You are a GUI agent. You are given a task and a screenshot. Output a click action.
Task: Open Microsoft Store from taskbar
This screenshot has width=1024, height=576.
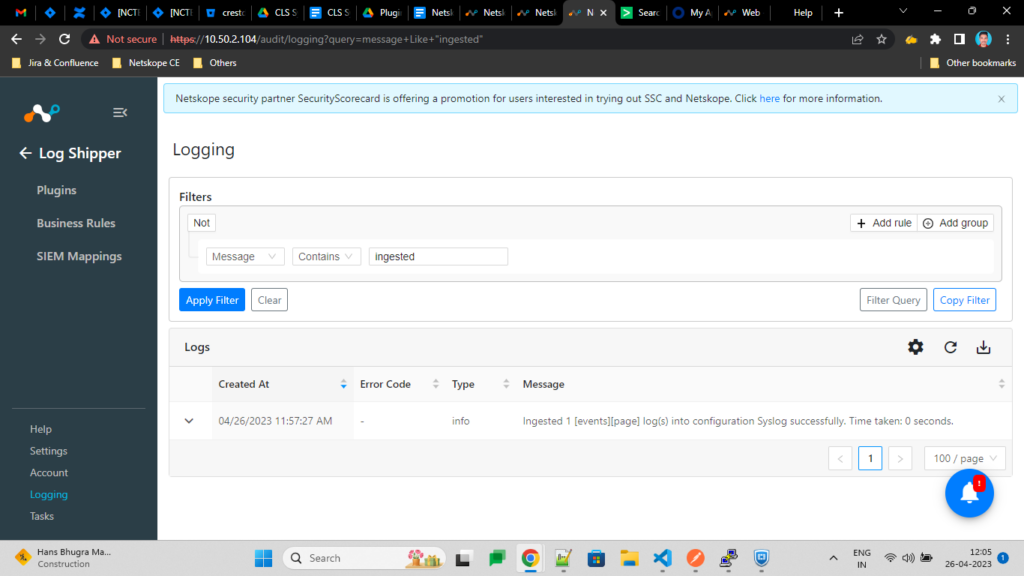[596, 558]
